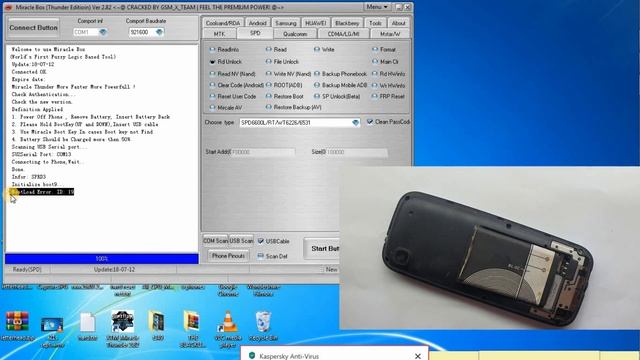The height and width of the screenshot is (360, 640).
Task: Click the highlighted BootLoad Error log line
Action: (x=42, y=191)
